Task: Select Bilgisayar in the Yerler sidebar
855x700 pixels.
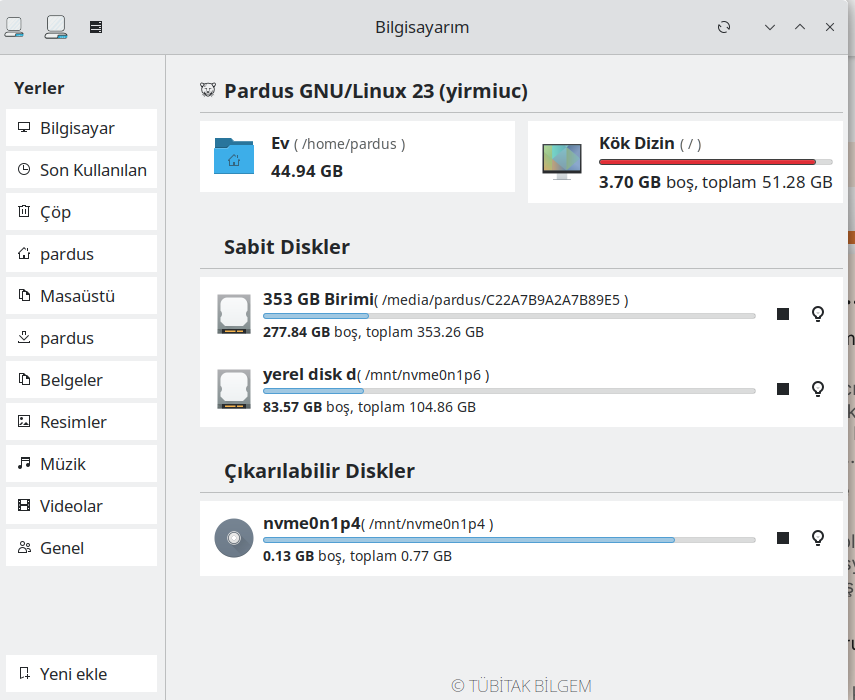Action: pyautogui.click(x=81, y=128)
